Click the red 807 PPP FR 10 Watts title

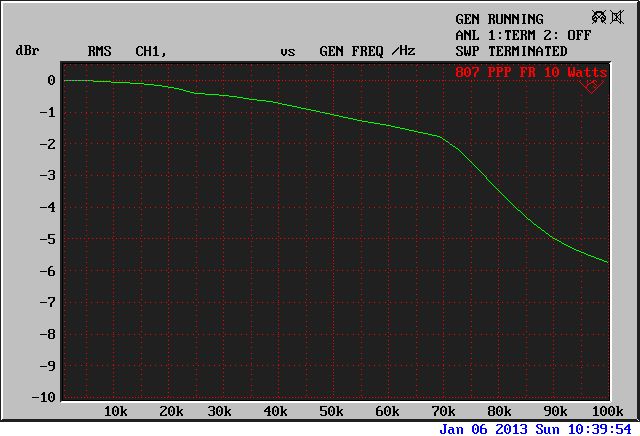pos(530,73)
